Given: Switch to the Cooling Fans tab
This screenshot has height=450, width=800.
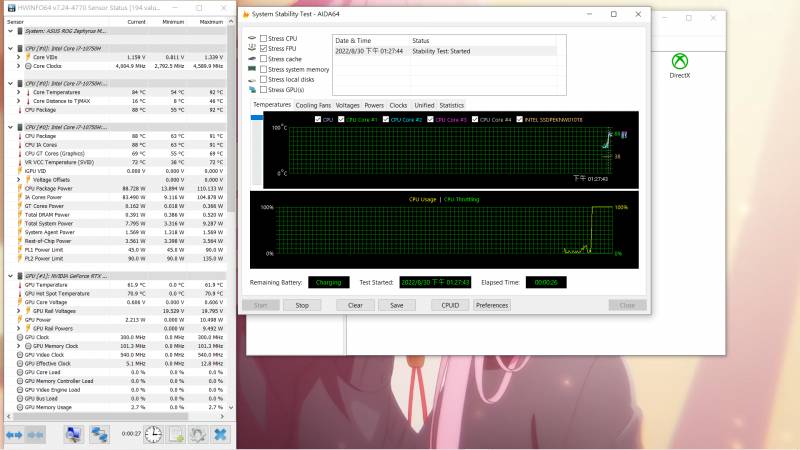Looking at the screenshot, I should click(313, 105).
